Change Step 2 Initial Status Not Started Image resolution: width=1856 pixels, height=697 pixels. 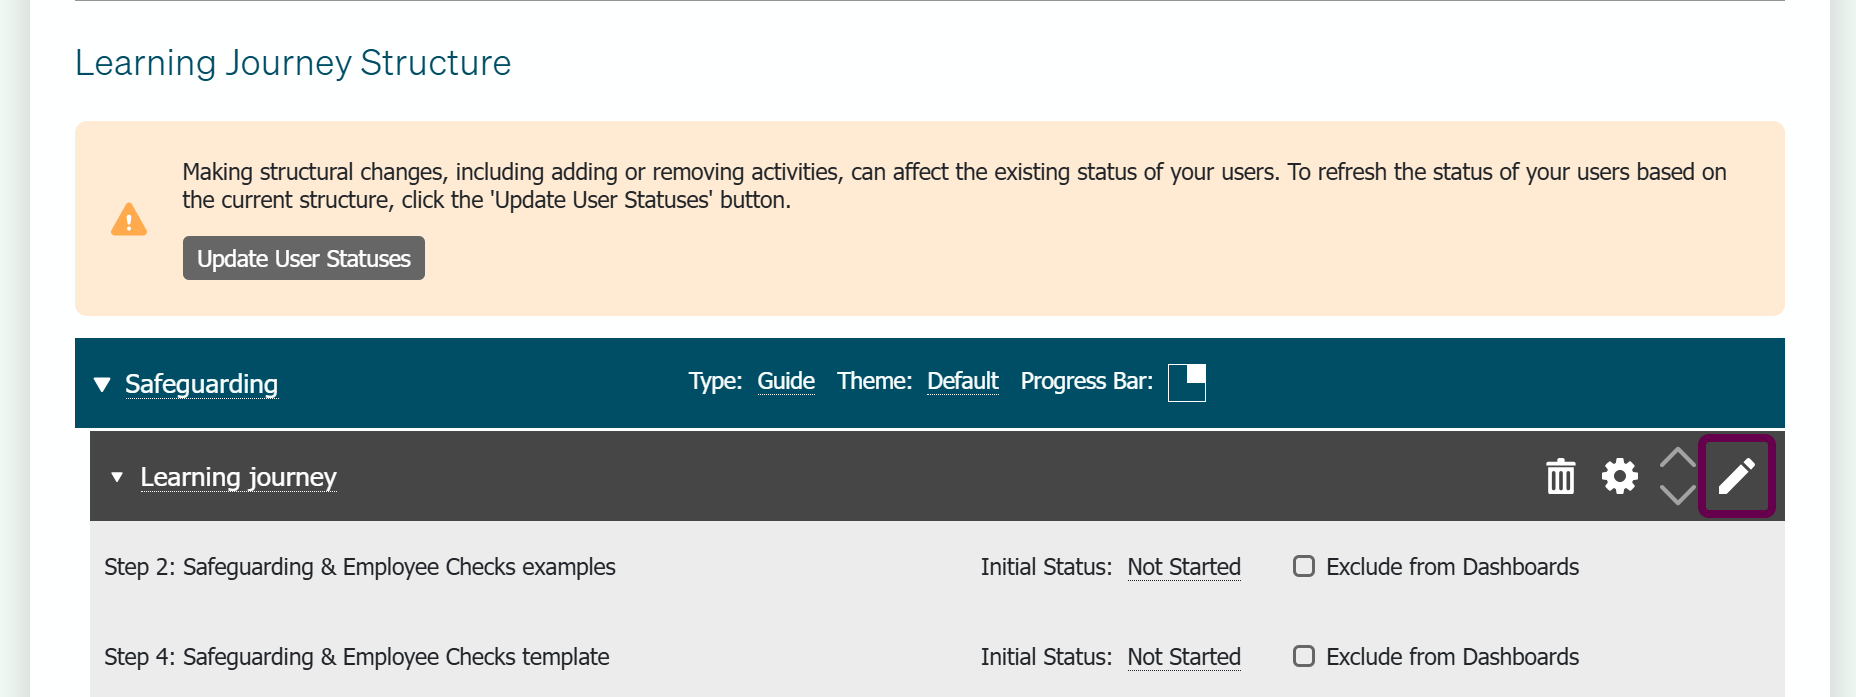[1184, 567]
